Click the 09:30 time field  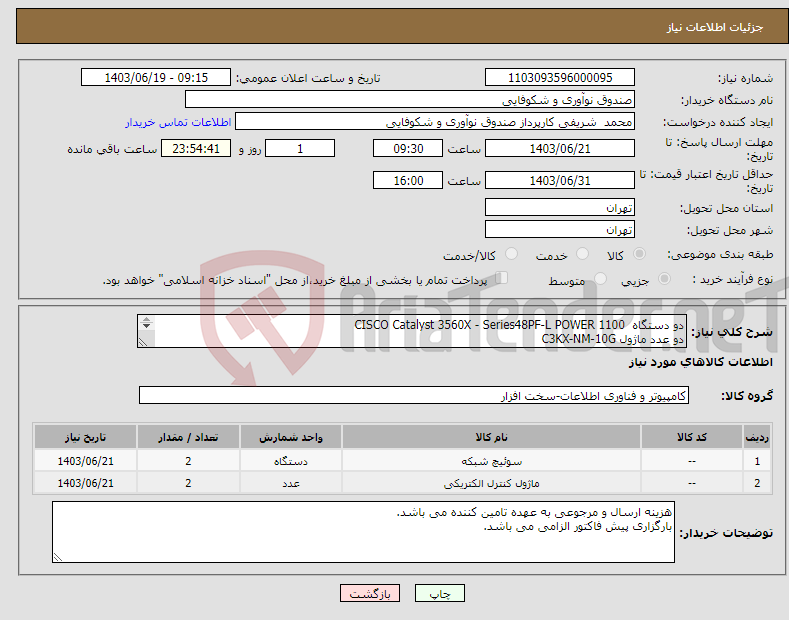tap(408, 148)
